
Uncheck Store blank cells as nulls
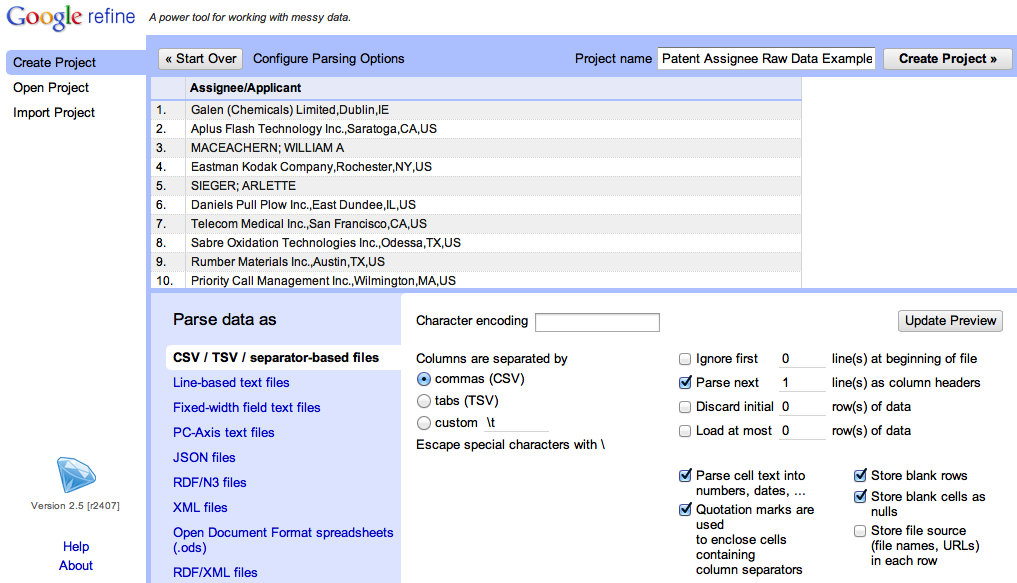pos(860,497)
